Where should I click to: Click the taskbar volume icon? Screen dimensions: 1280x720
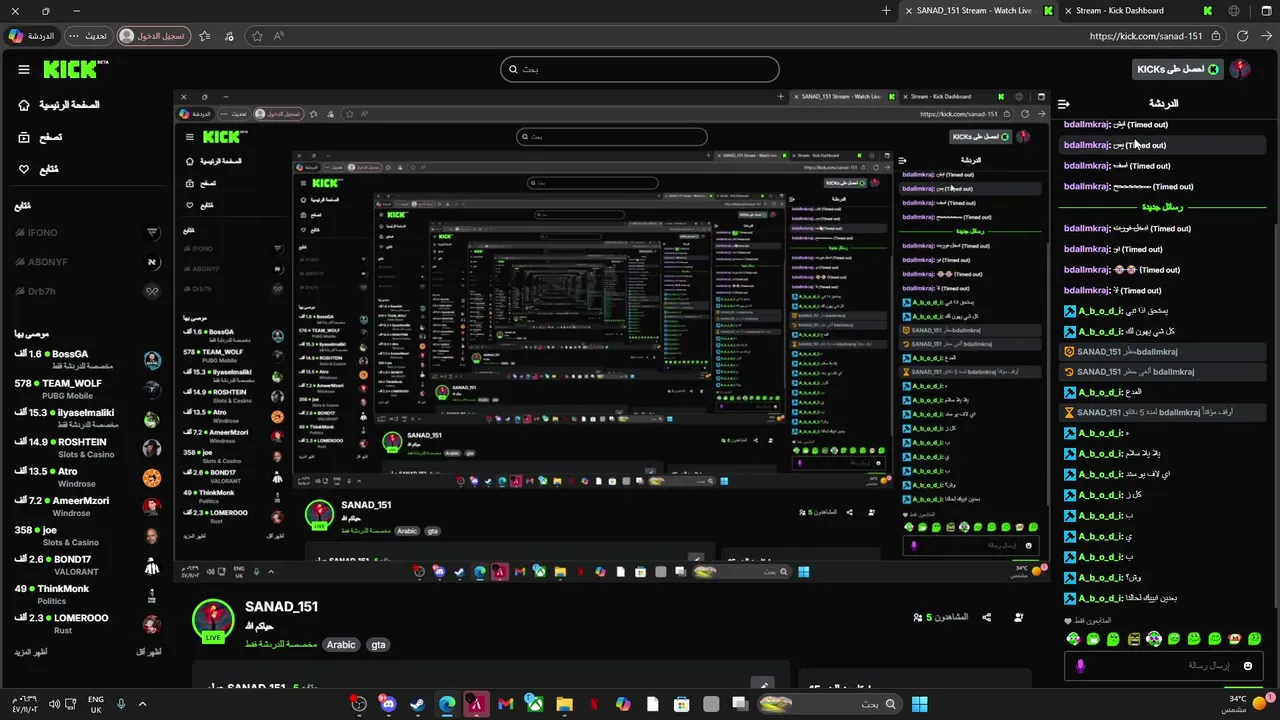[54, 704]
